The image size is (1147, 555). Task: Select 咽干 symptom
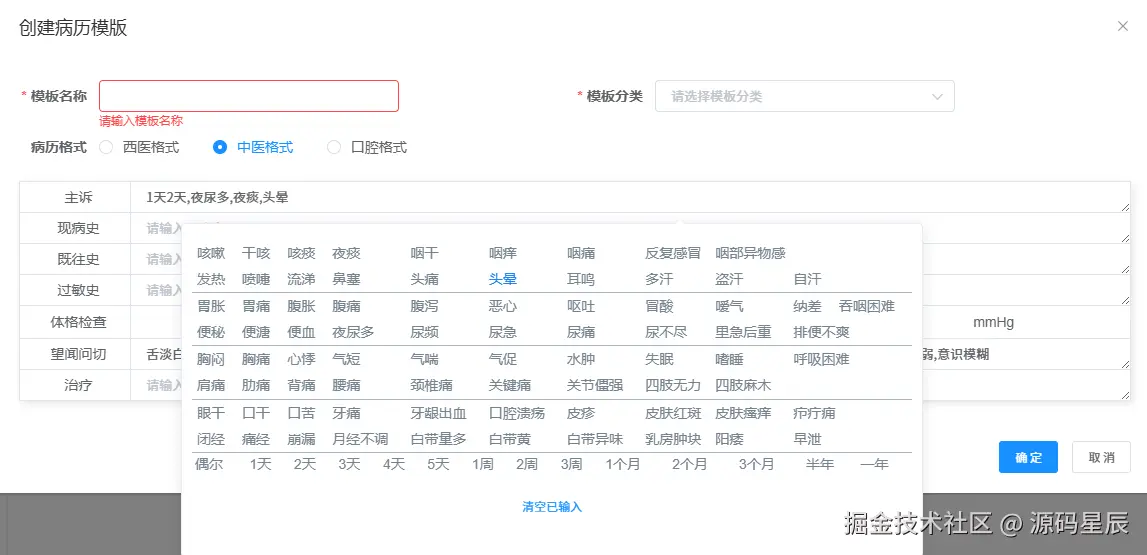click(424, 253)
